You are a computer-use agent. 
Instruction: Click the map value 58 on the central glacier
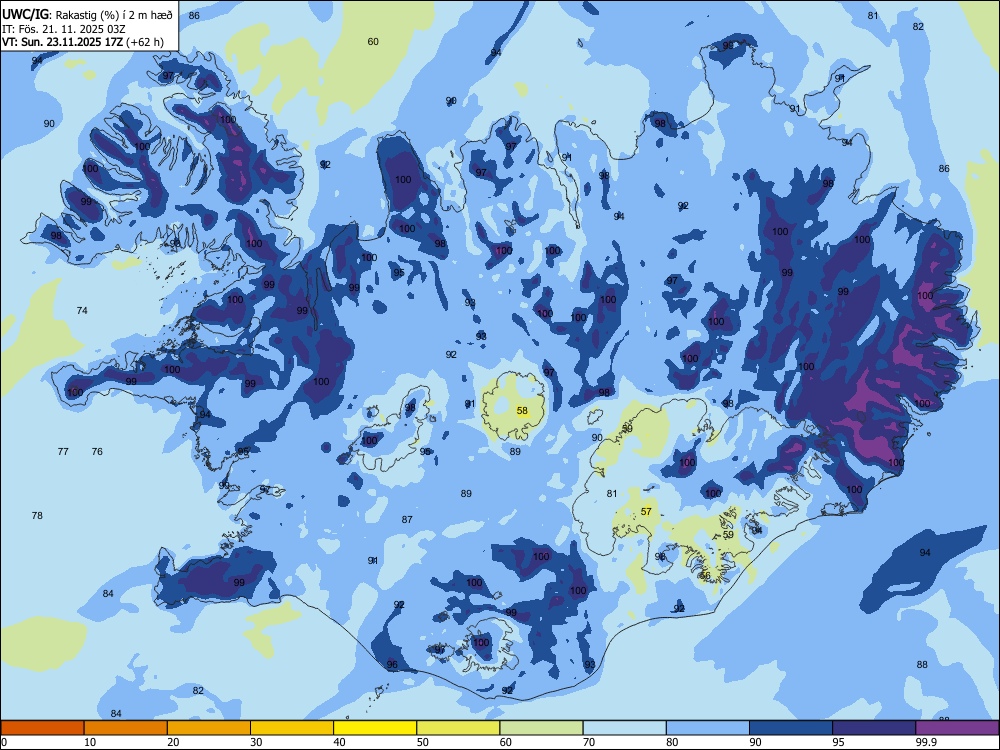click(x=522, y=411)
